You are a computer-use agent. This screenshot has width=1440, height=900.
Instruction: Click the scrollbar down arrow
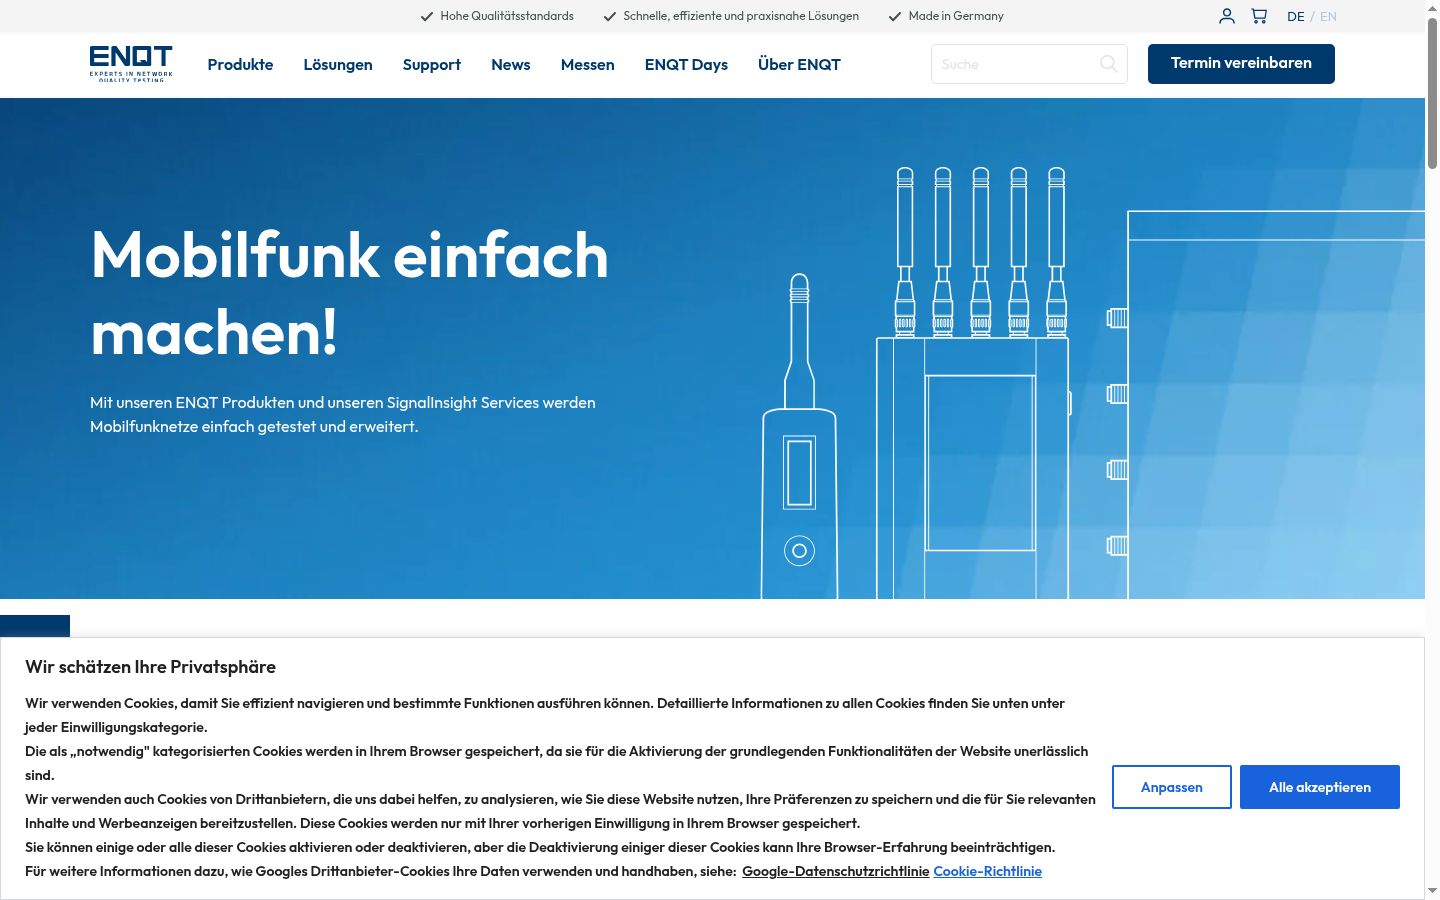pyautogui.click(x=1432, y=890)
